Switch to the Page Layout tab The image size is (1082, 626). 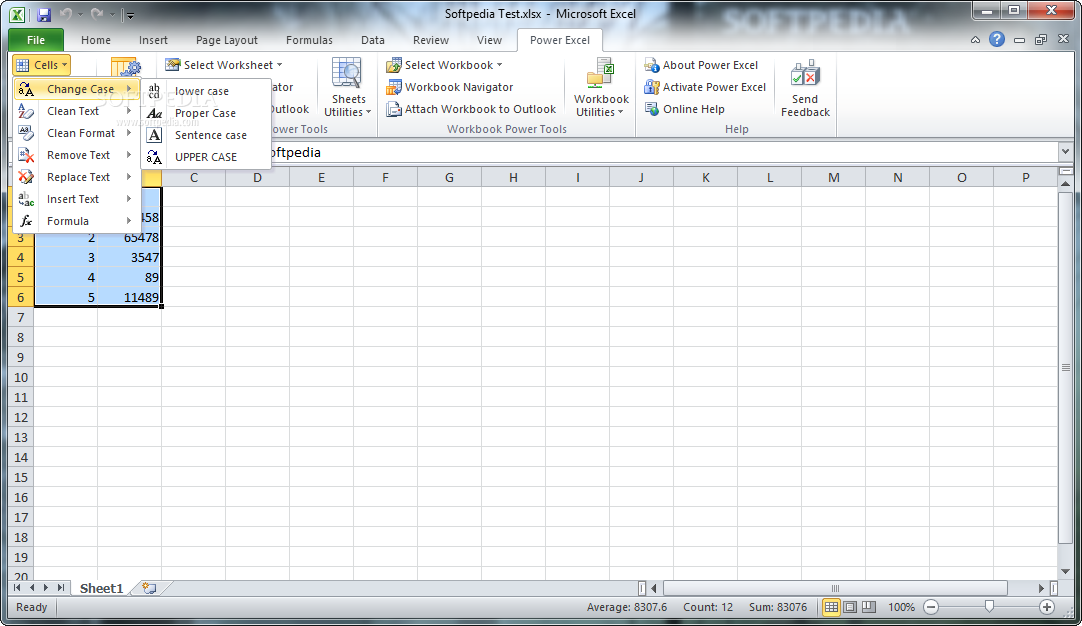pos(226,40)
